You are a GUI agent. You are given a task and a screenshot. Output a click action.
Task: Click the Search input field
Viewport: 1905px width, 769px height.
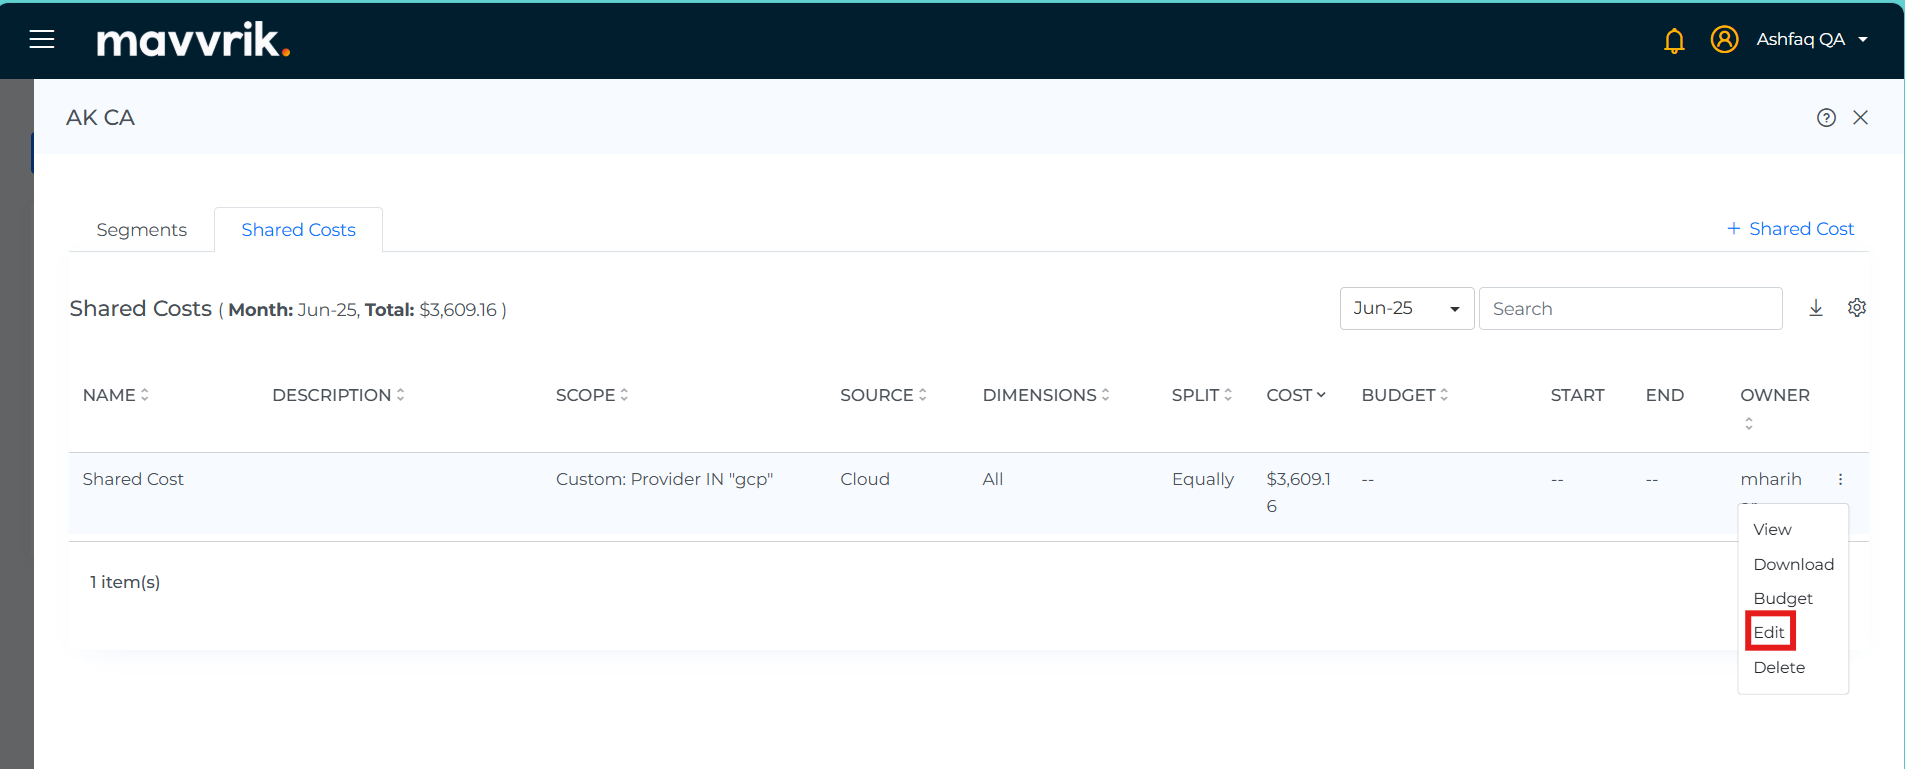1630,308
